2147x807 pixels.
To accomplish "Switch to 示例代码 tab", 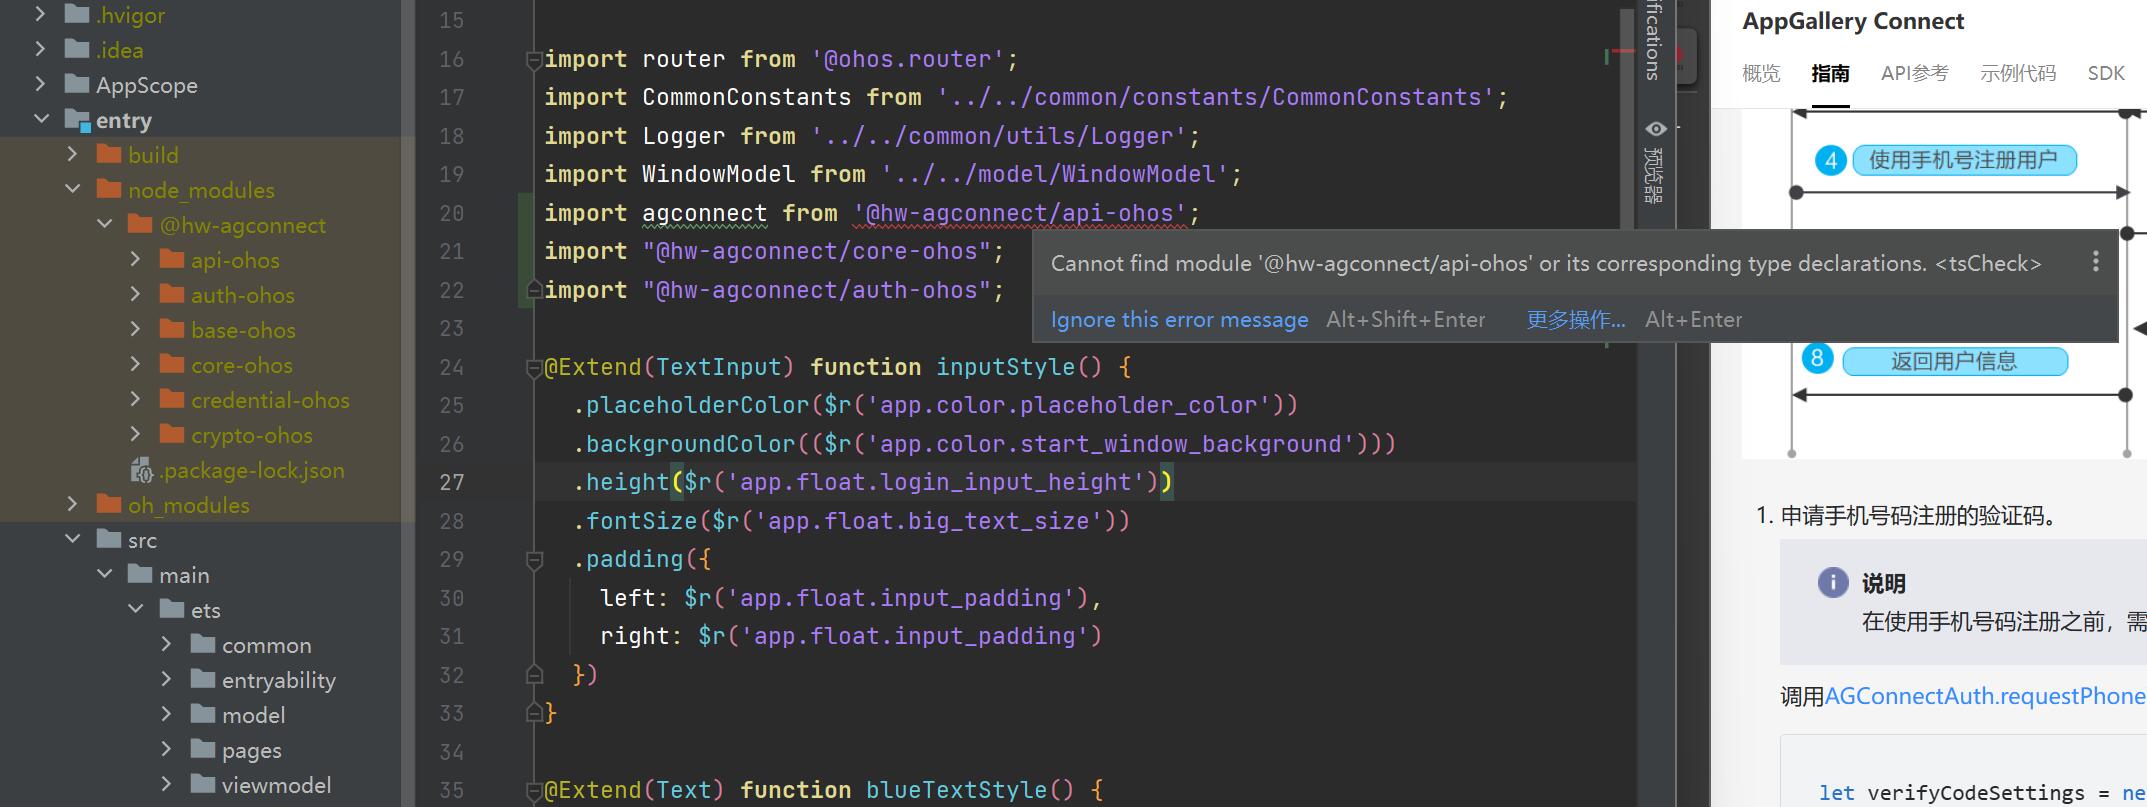I will pyautogui.click(x=2018, y=73).
